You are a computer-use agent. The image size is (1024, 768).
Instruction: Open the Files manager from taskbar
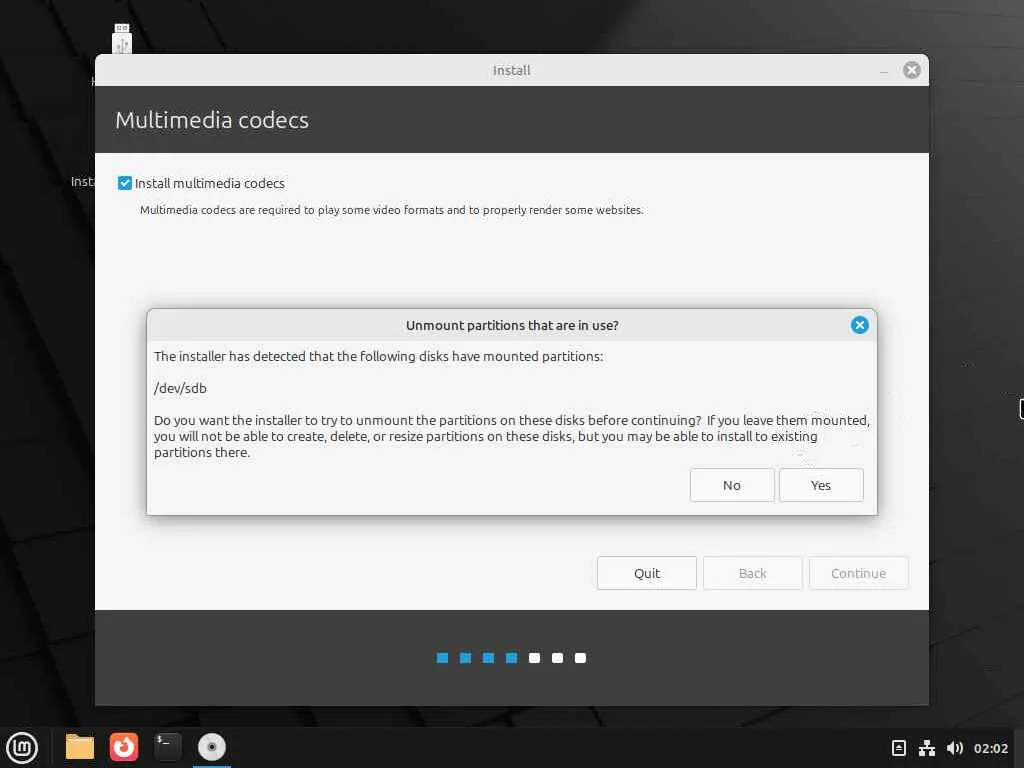click(80, 747)
